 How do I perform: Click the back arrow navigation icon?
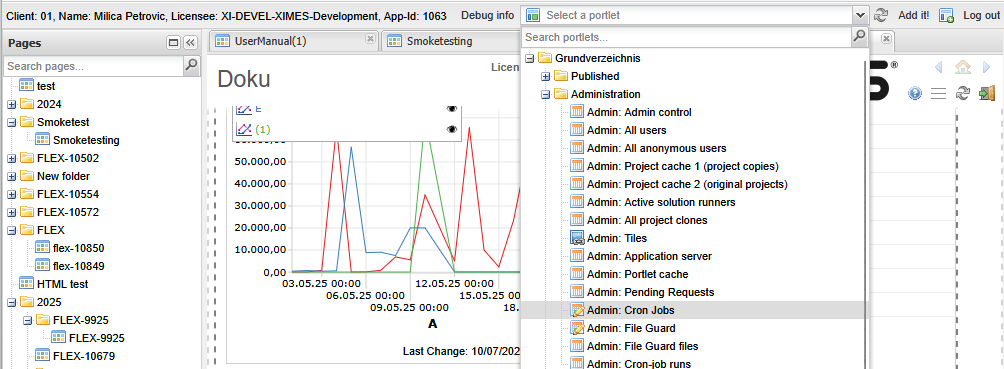tap(939, 67)
